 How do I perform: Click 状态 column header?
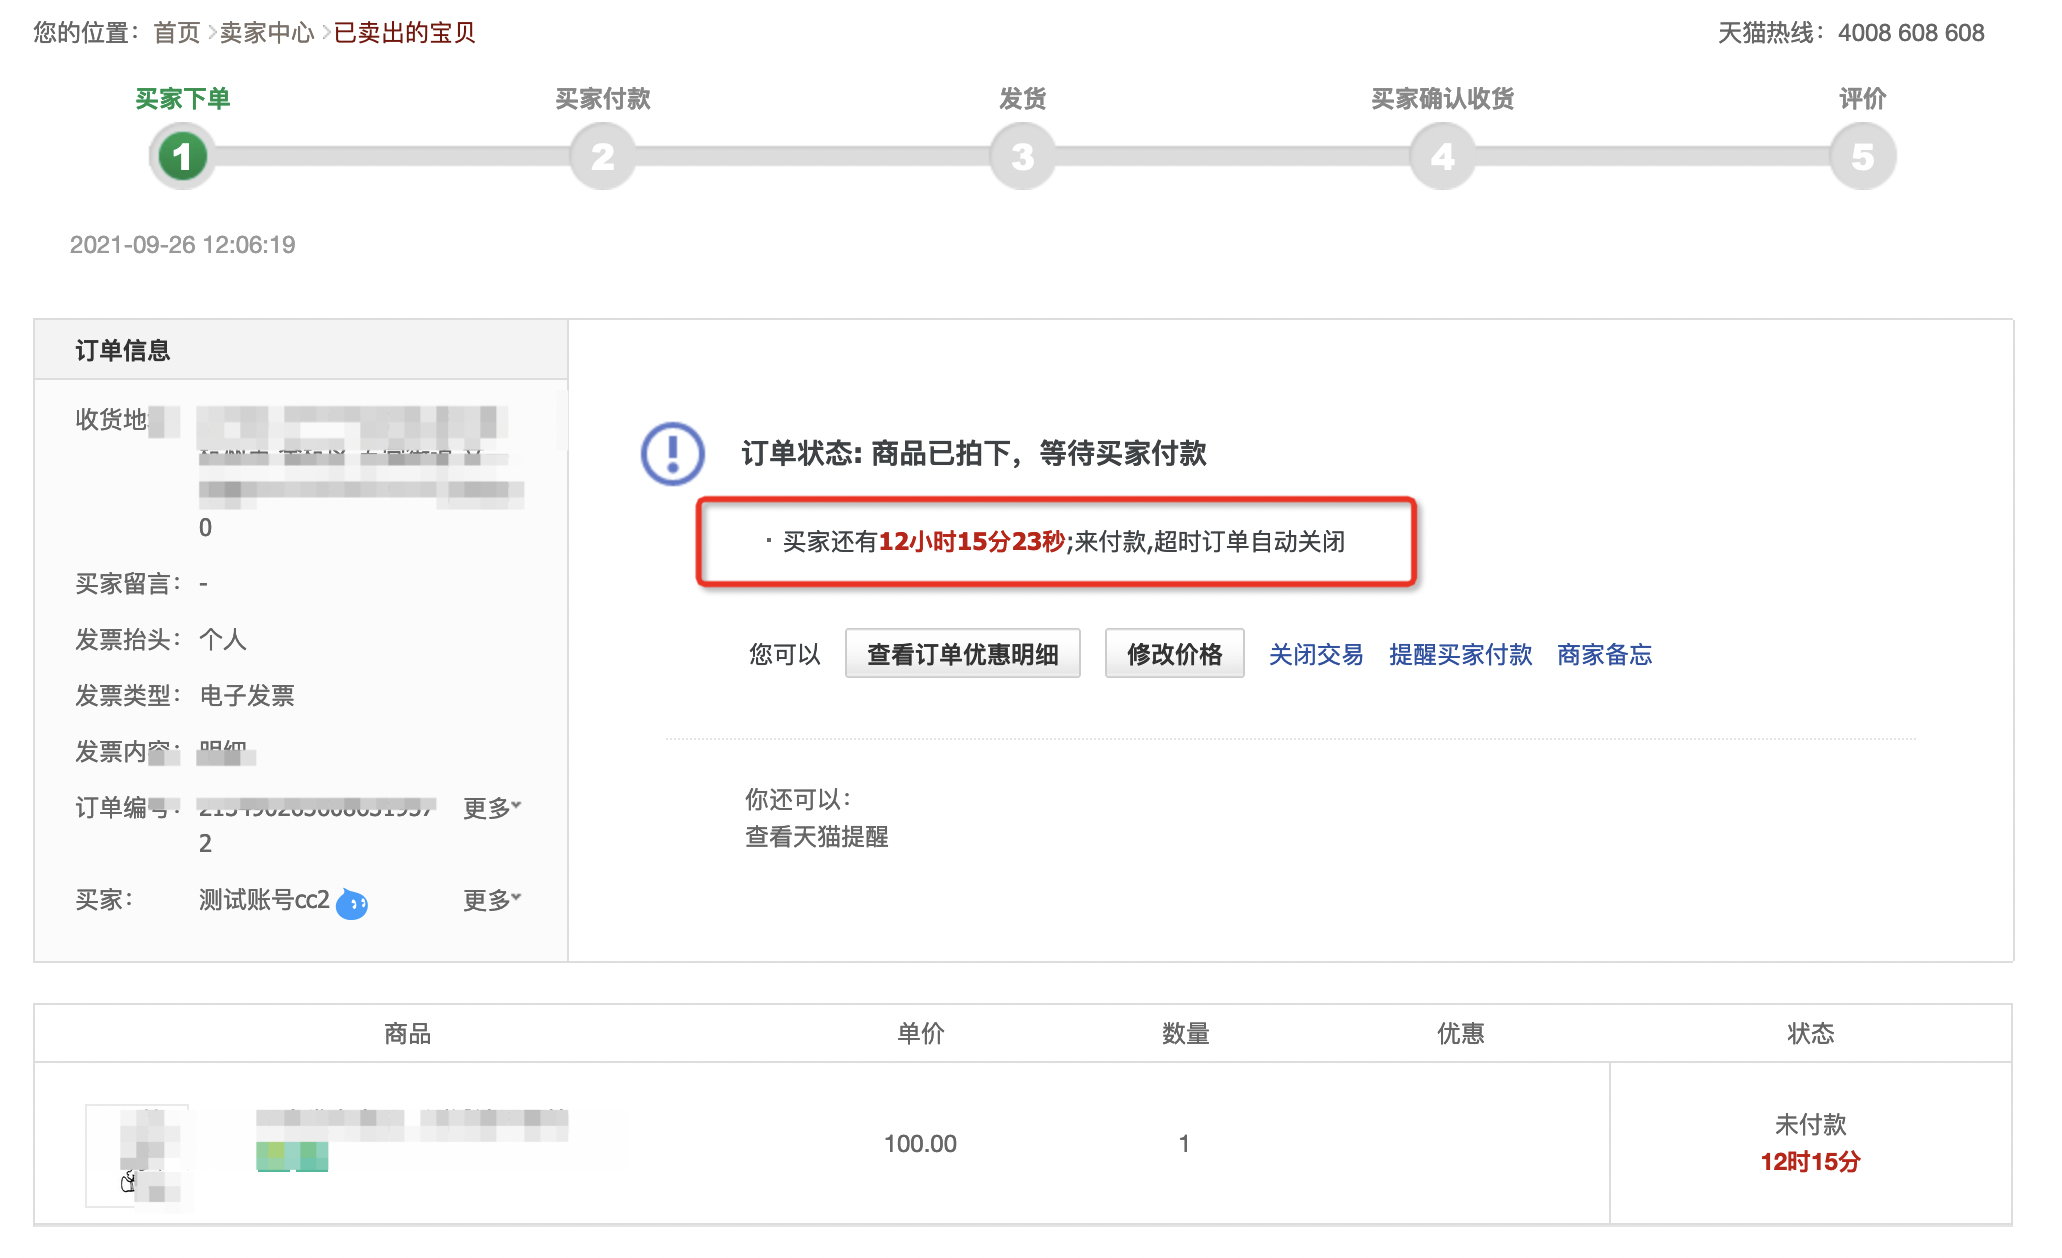[x=1810, y=1033]
